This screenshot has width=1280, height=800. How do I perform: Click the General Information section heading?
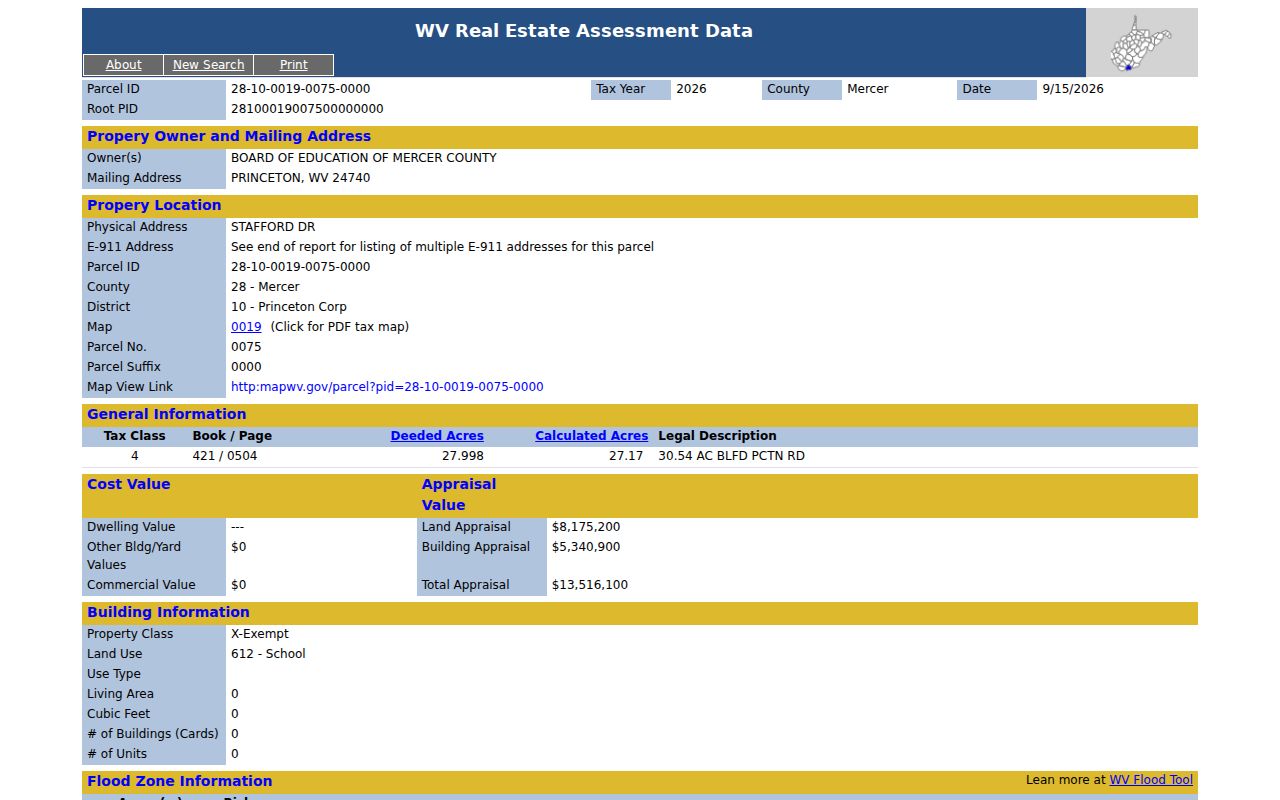167,414
